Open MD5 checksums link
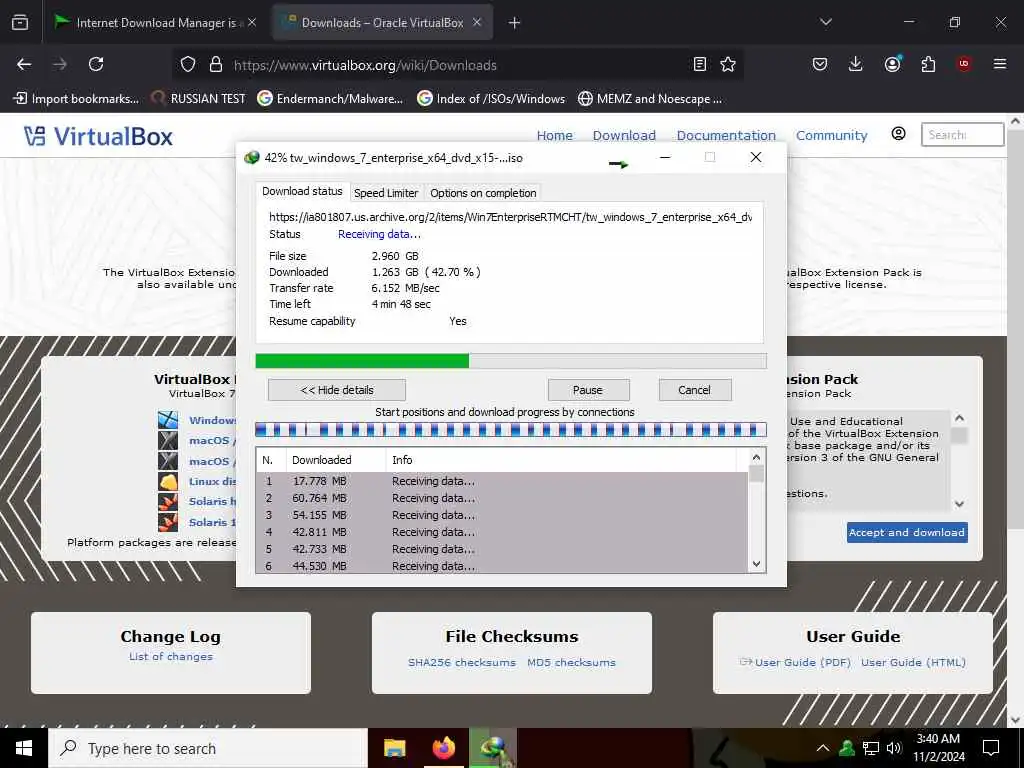The width and height of the screenshot is (1024, 768). pos(571,662)
